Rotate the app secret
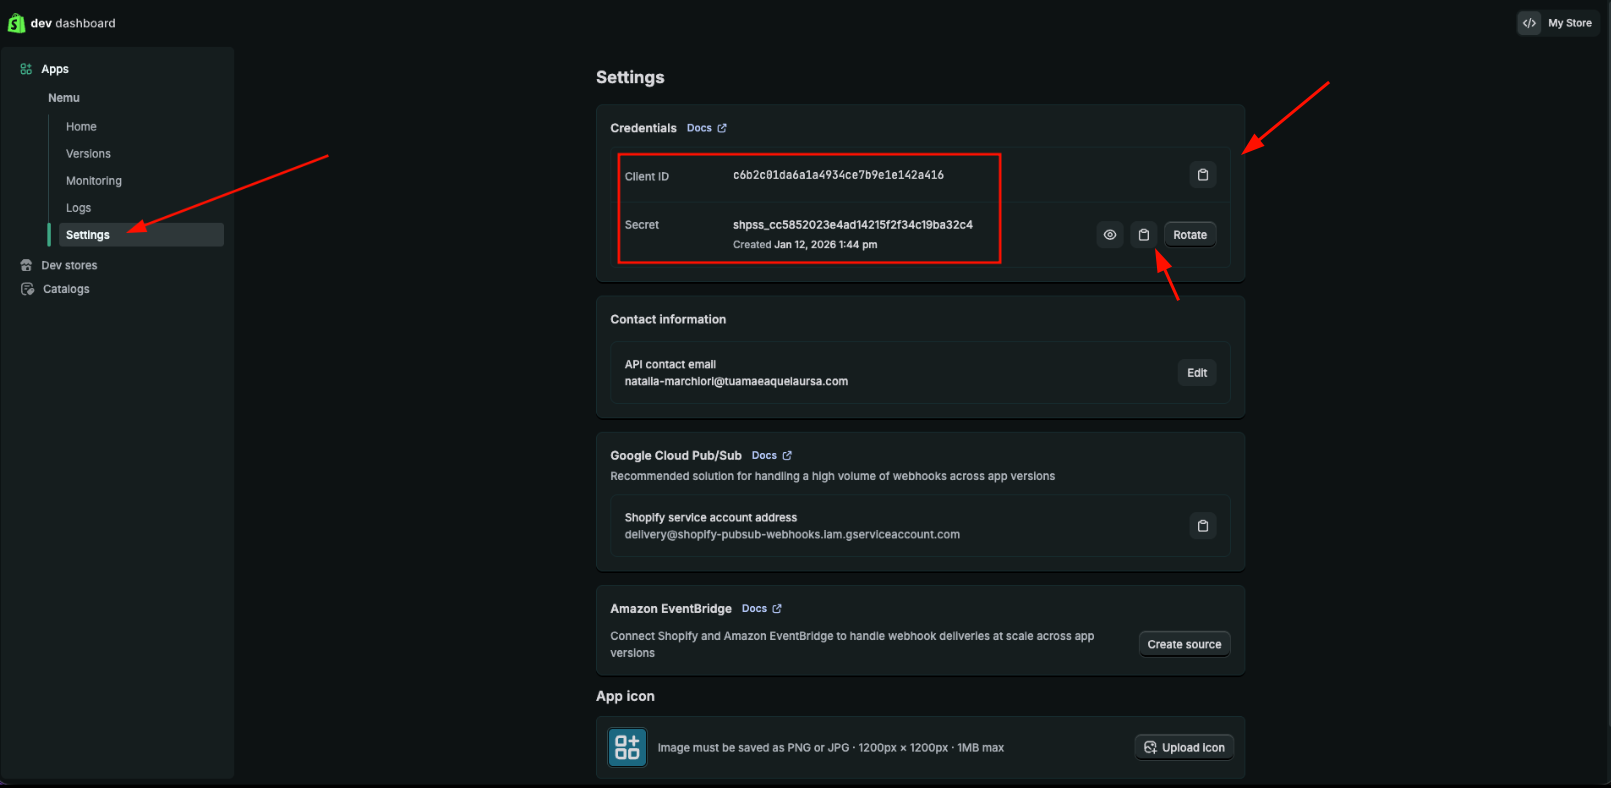This screenshot has width=1611, height=788. tap(1190, 235)
